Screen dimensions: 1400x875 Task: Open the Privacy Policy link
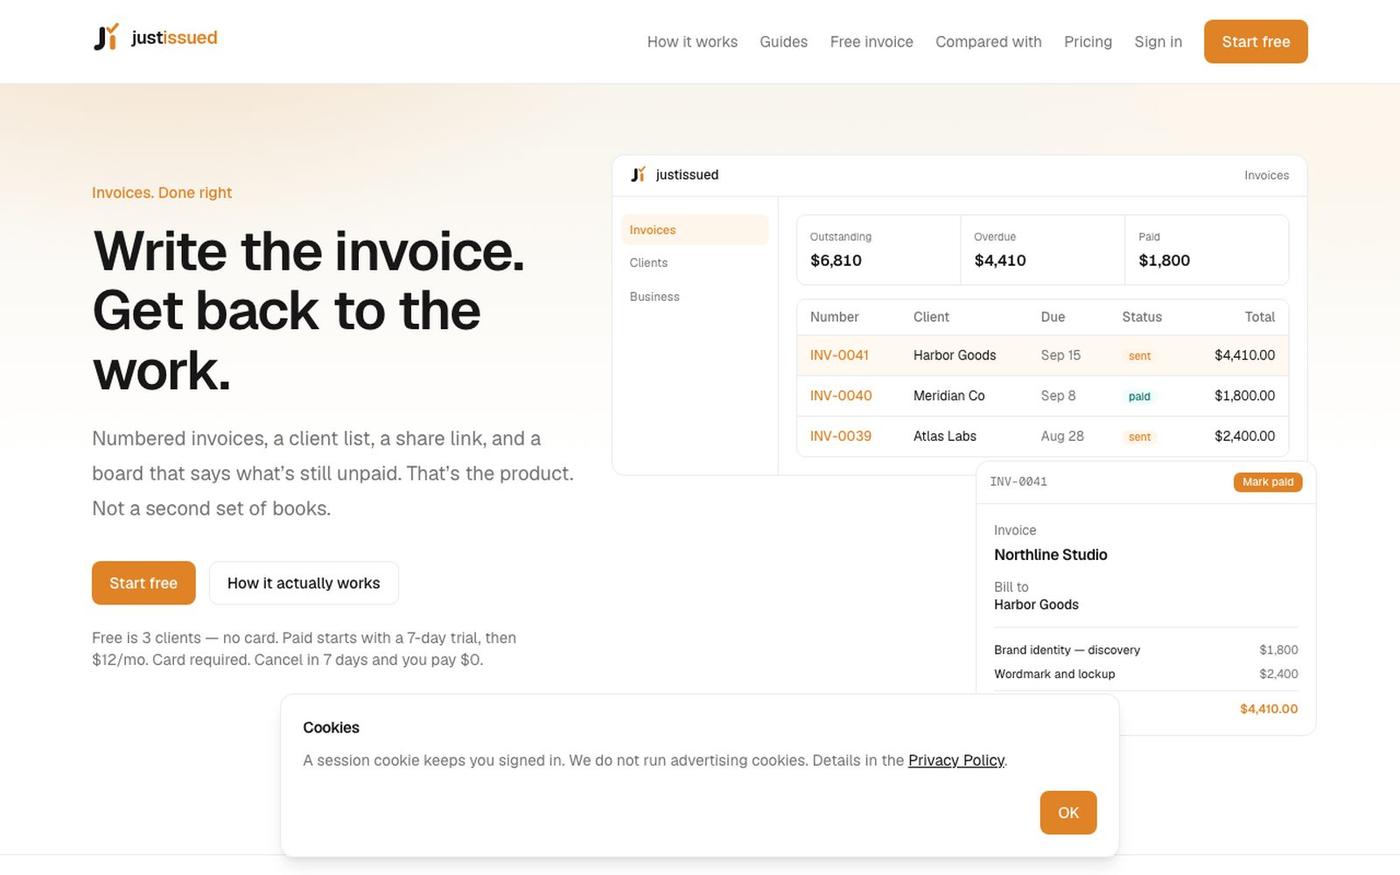[x=956, y=760]
